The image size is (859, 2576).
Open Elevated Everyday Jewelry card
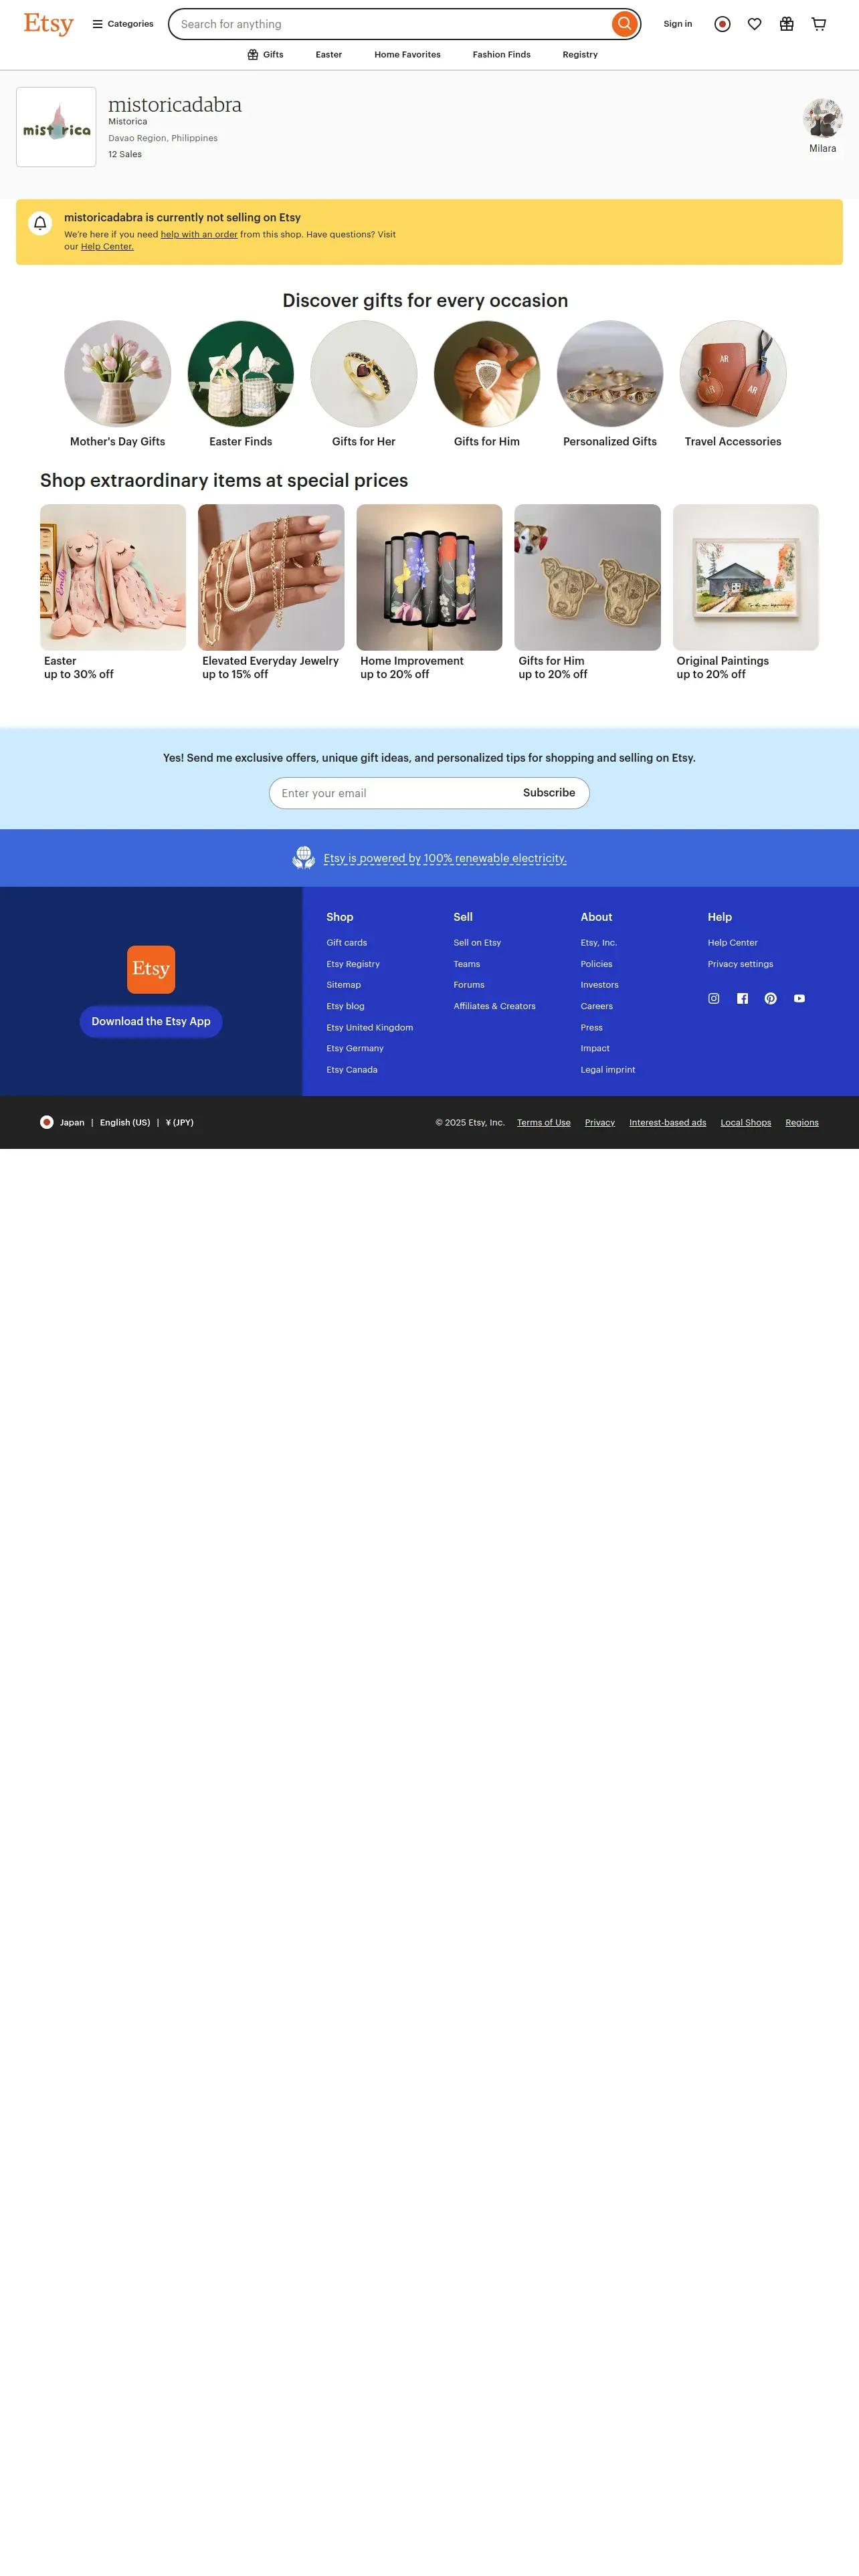(271, 593)
